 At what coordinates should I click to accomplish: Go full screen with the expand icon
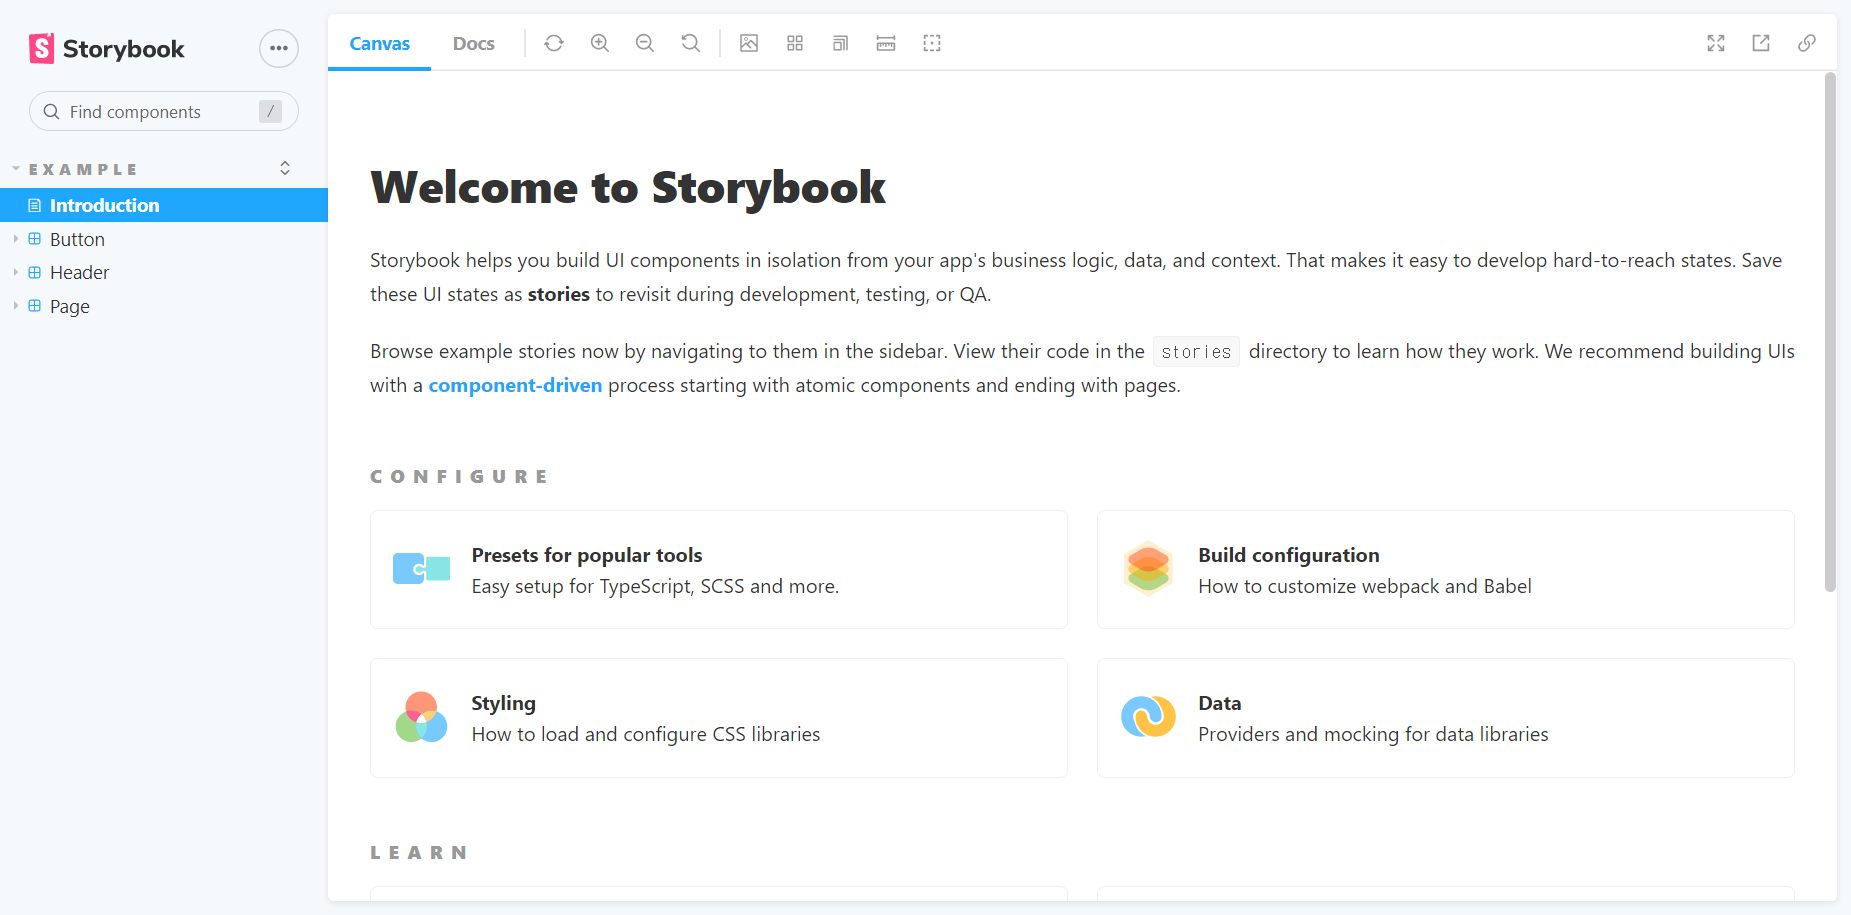pos(1716,43)
